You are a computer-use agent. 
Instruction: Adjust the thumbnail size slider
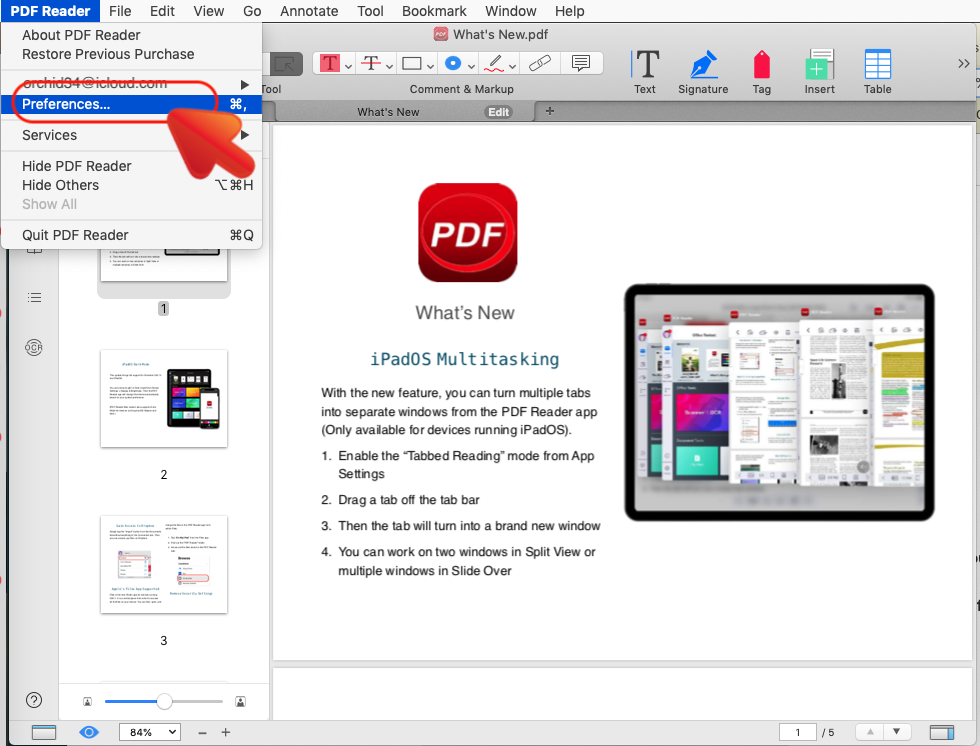tap(164, 702)
